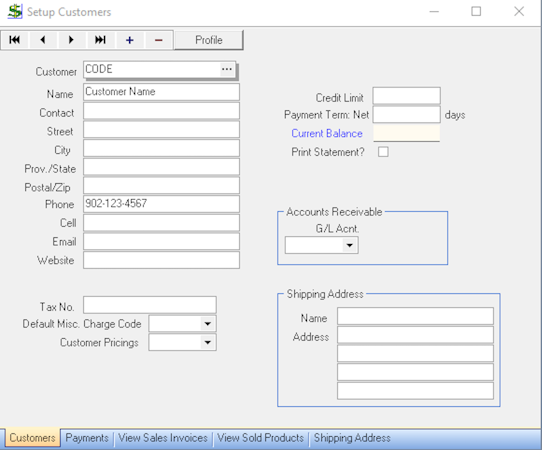This screenshot has height=450, width=542.
Task: Toggle the Print Statement checkbox
Action: (x=383, y=152)
